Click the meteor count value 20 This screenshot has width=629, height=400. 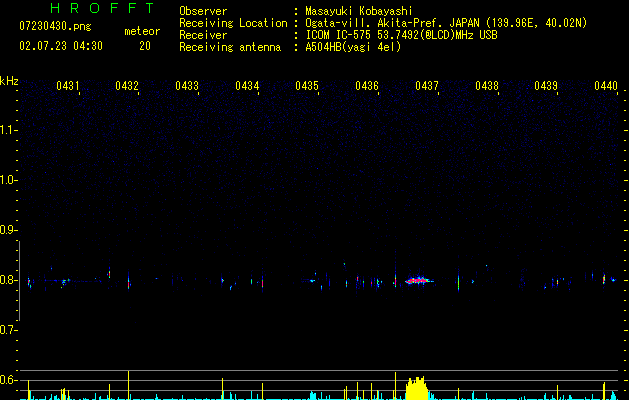tap(145, 46)
